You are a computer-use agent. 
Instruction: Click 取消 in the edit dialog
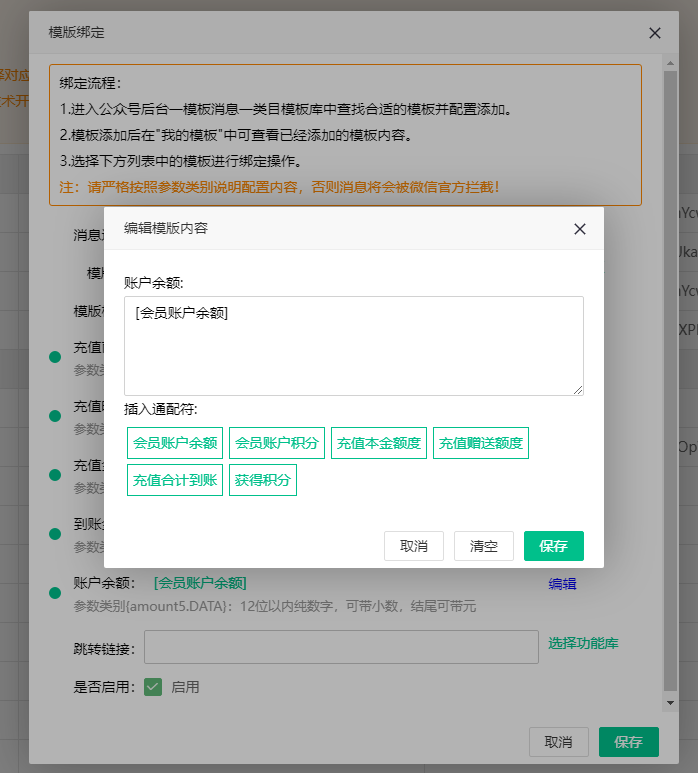pyautogui.click(x=414, y=546)
